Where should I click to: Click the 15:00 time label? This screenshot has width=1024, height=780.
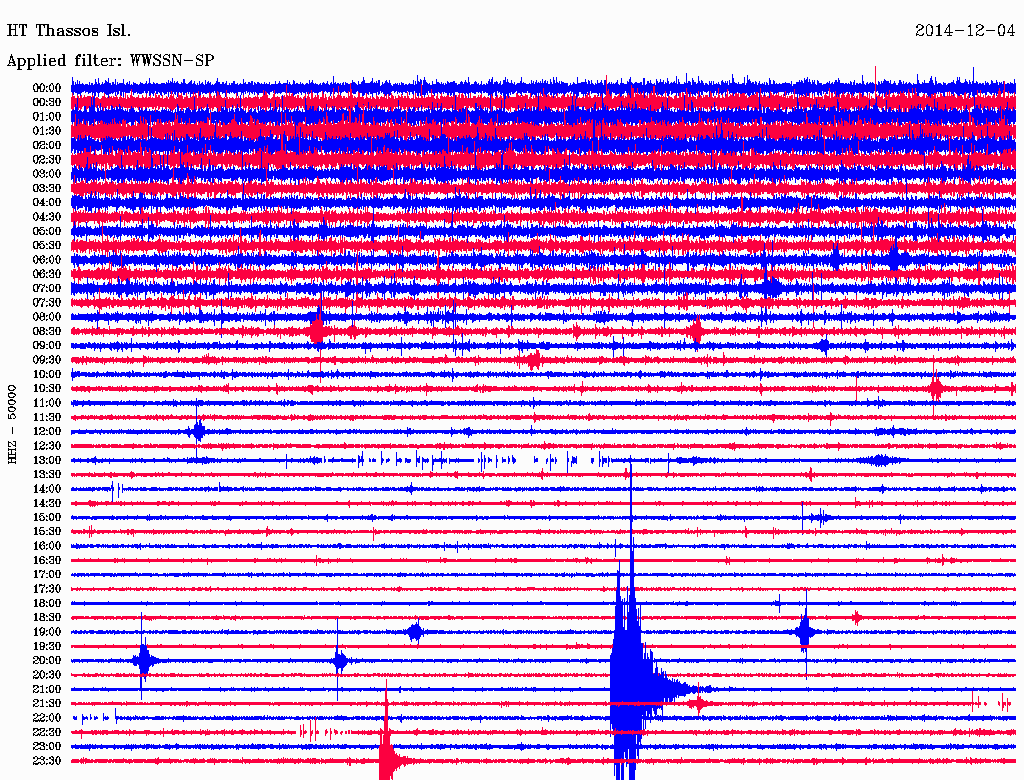[47, 517]
